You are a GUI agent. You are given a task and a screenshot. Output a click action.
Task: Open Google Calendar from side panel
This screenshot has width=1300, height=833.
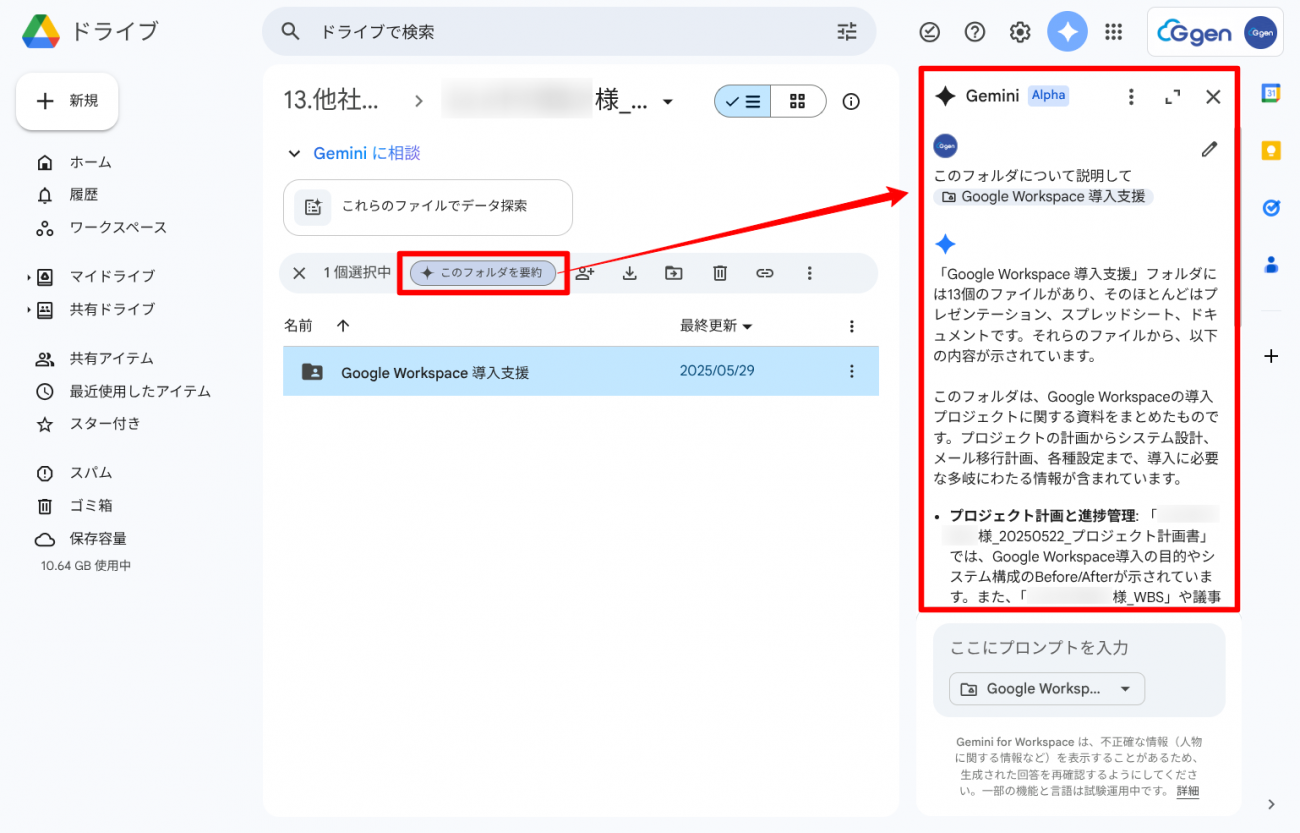coord(1271,94)
